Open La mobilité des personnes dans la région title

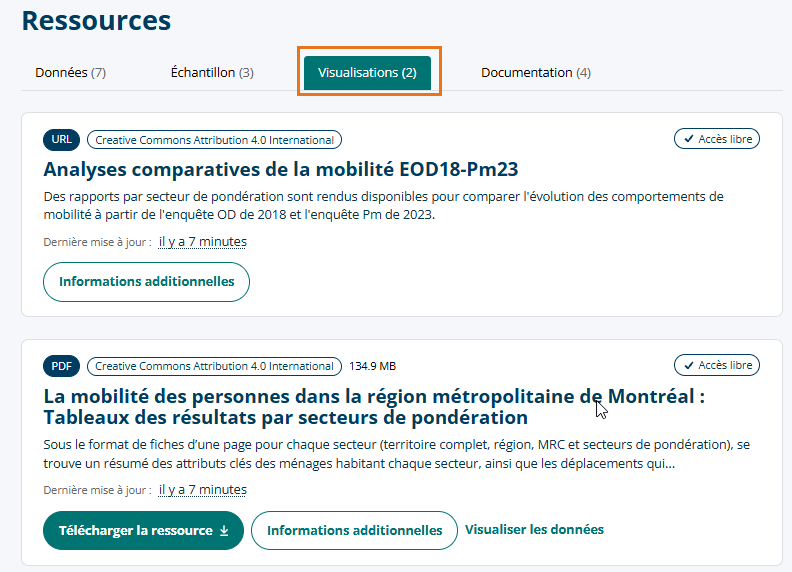tap(374, 407)
